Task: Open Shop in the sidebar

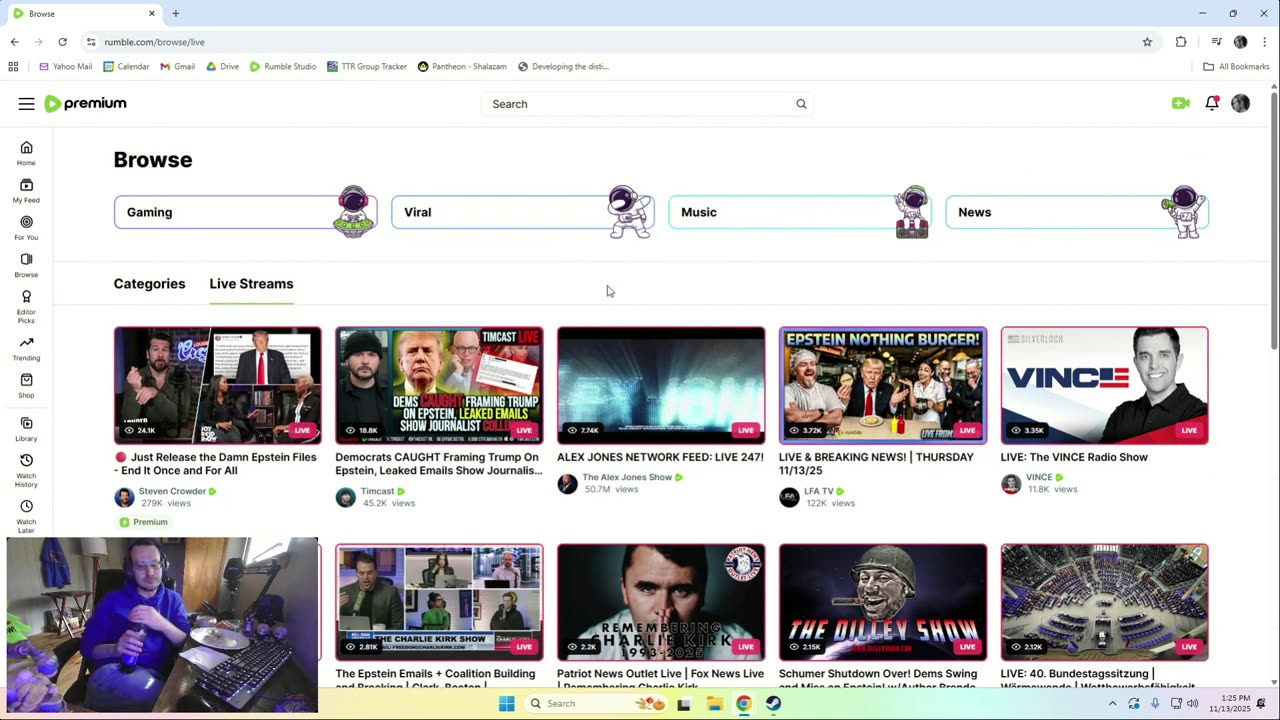Action: point(26,385)
